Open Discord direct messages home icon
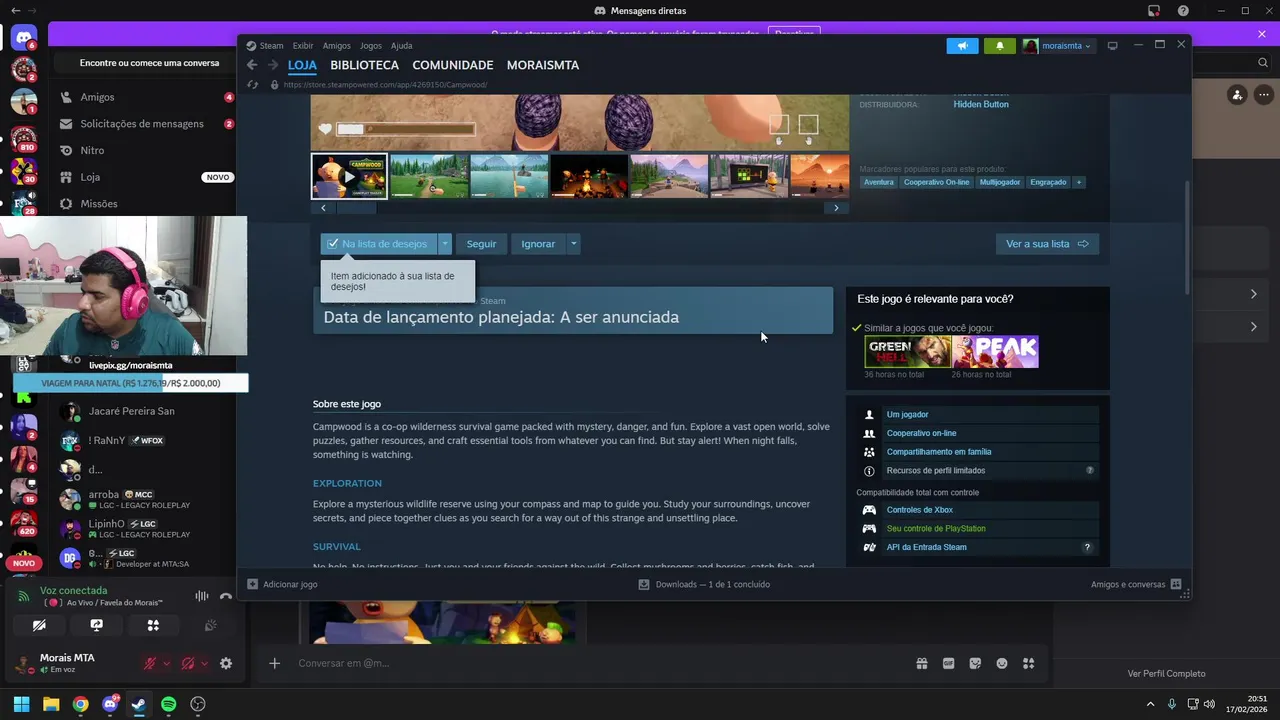The image size is (1280, 720). 24,39
